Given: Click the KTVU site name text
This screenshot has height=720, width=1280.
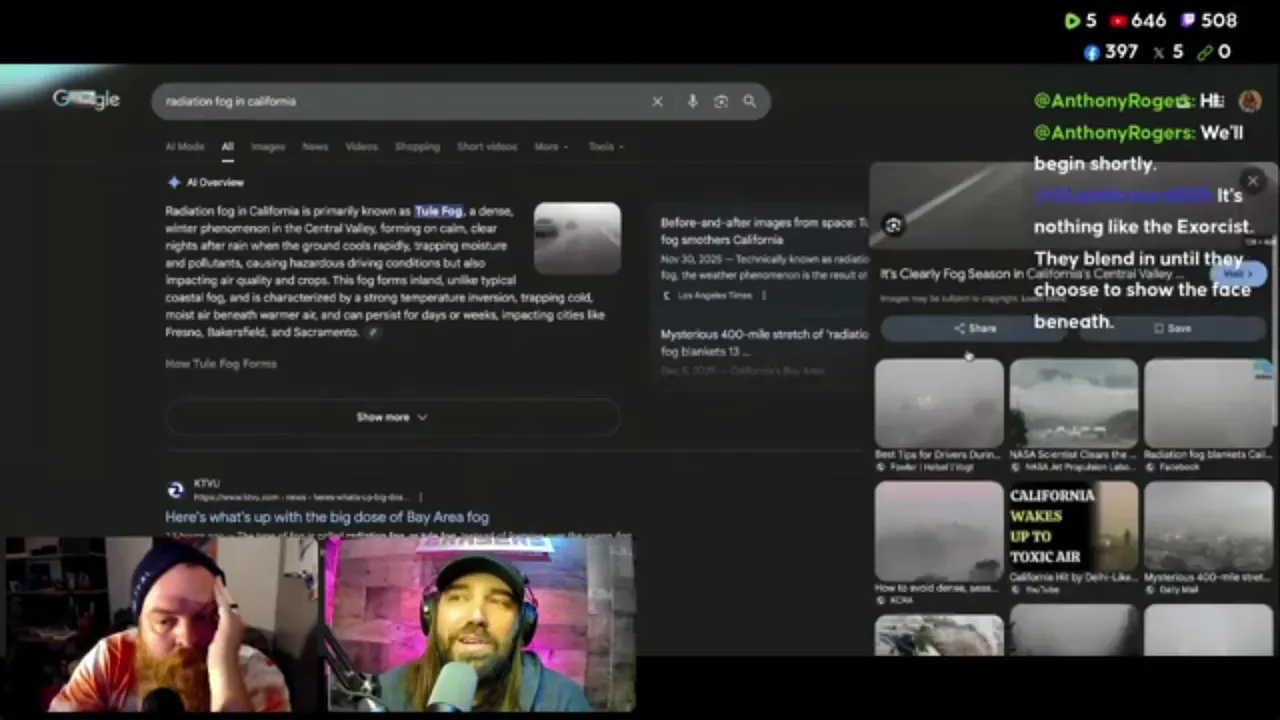Looking at the screenshot, I should [x=206, y=484].
